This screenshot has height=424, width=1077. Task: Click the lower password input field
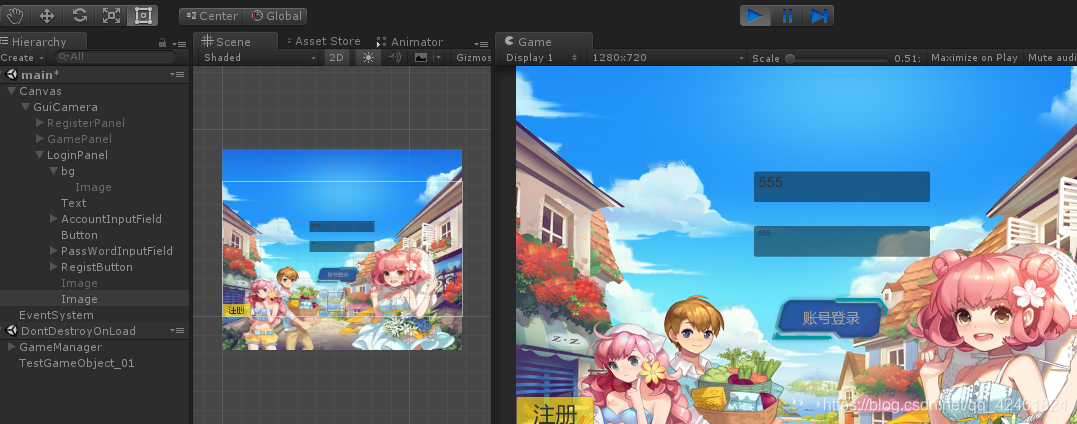coord(841,241)
